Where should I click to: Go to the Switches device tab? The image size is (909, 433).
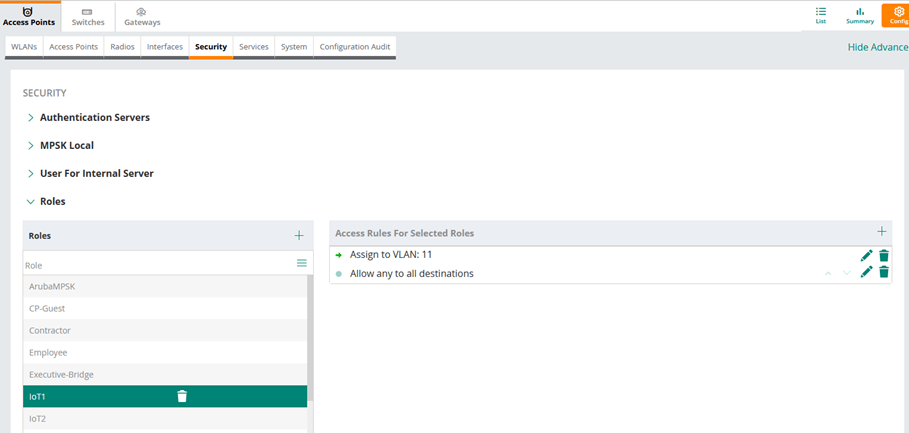pyautogui.click(x=88, y=16)
